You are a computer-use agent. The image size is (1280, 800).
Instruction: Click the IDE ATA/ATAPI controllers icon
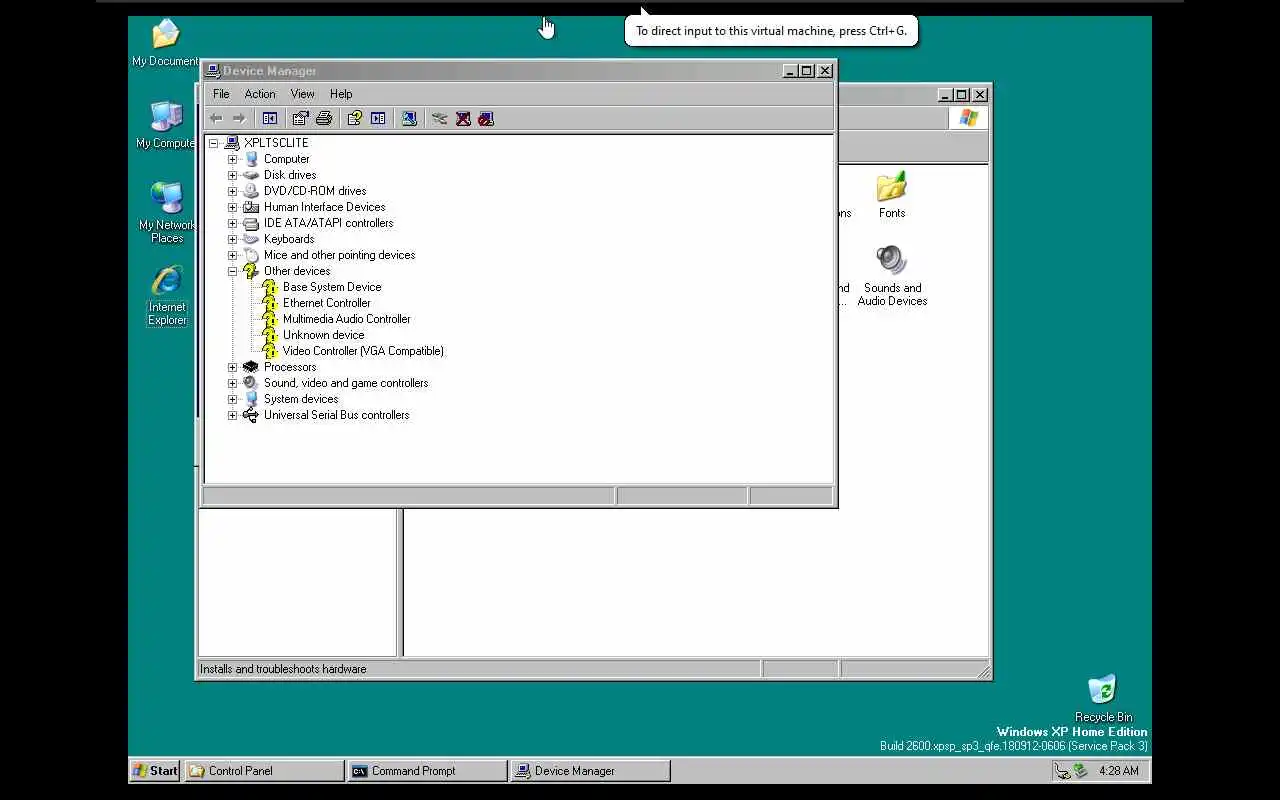tap(251, 223)
